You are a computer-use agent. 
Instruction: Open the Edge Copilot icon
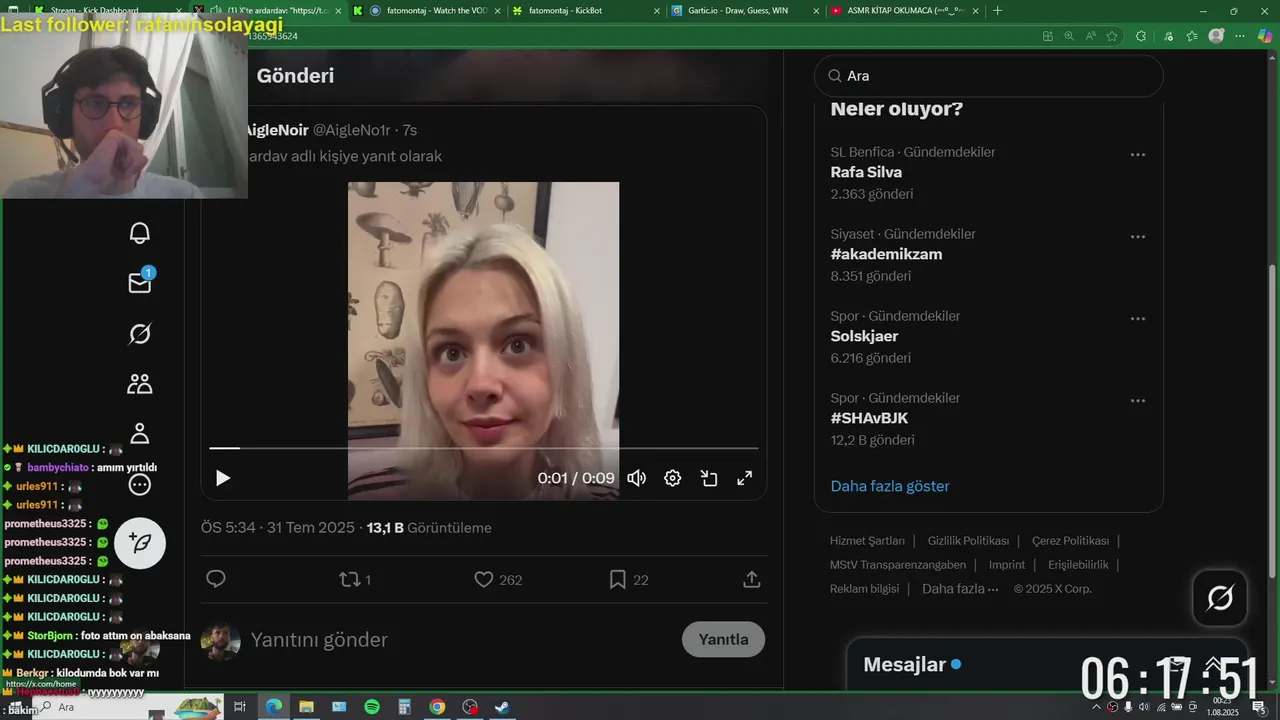[1266, 36]
